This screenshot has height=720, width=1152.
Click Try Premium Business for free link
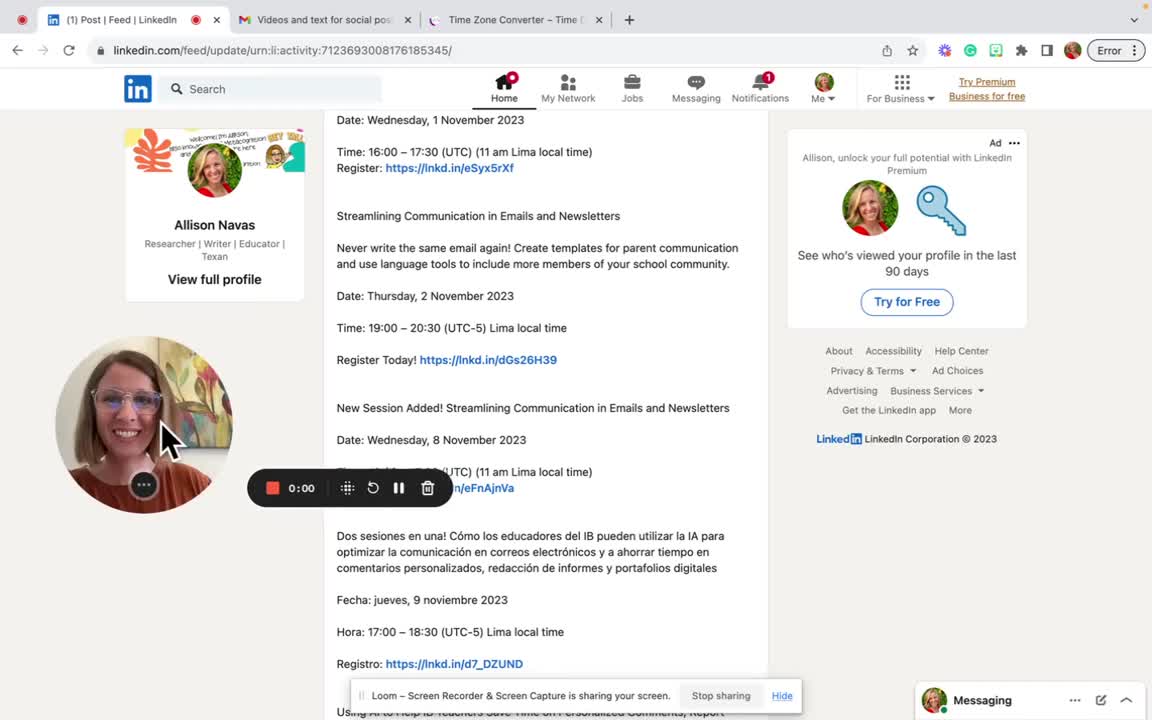pos(987,89)
